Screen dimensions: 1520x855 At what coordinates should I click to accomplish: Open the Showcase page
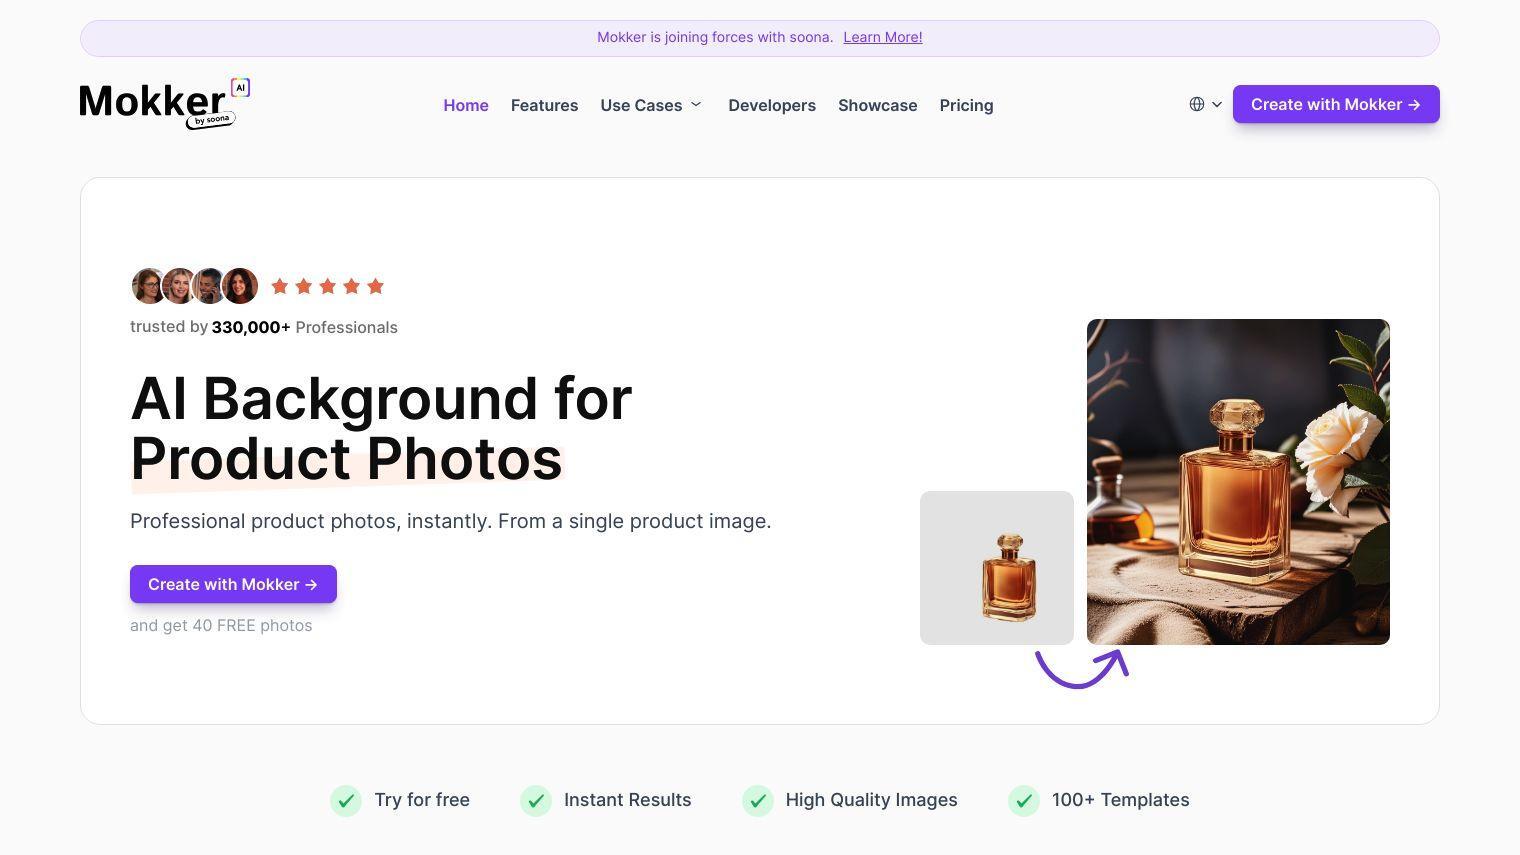(877, 105)
